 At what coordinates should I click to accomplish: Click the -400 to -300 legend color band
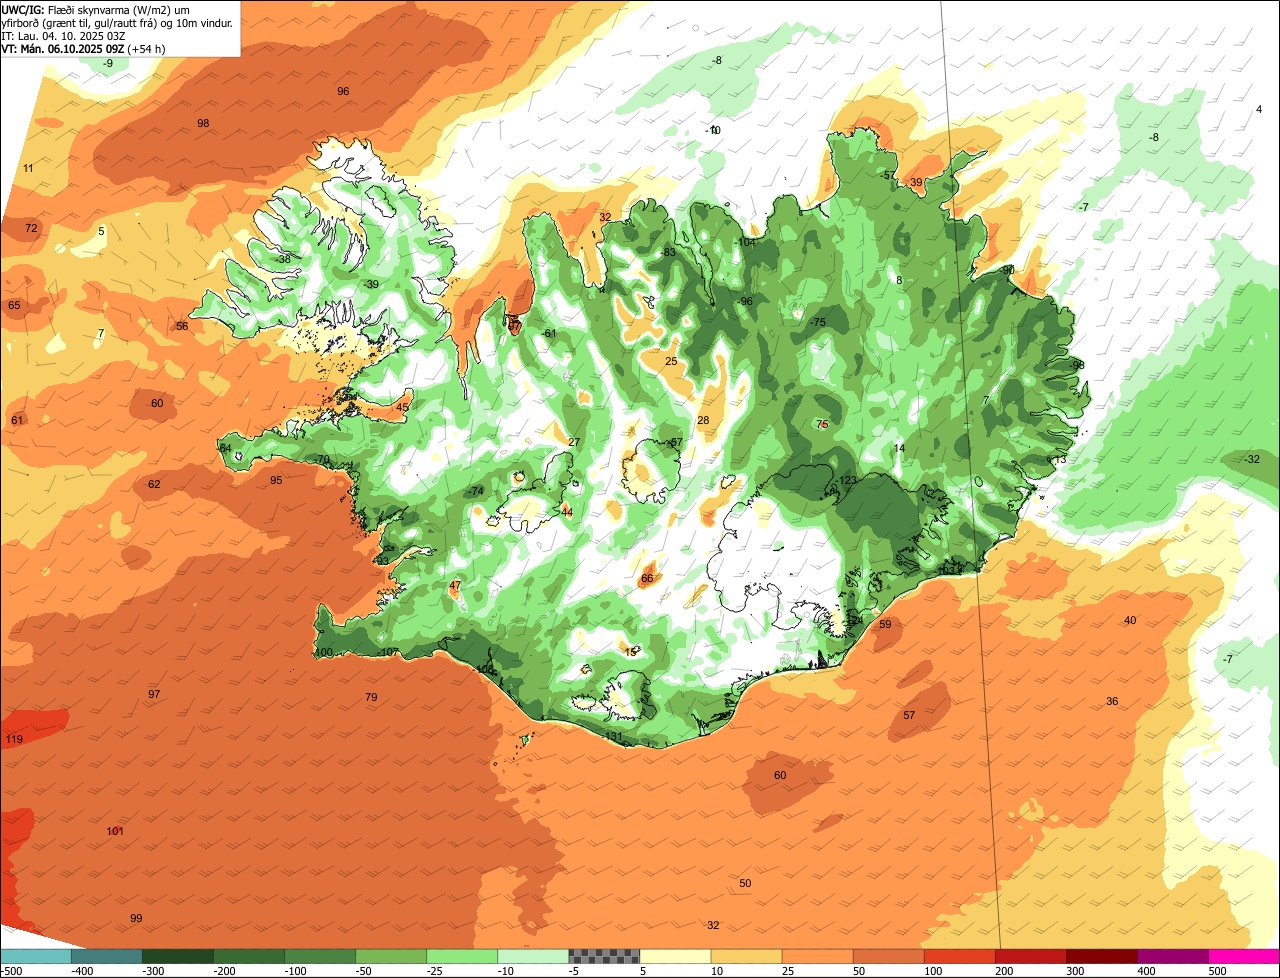(x=106, y=956)
